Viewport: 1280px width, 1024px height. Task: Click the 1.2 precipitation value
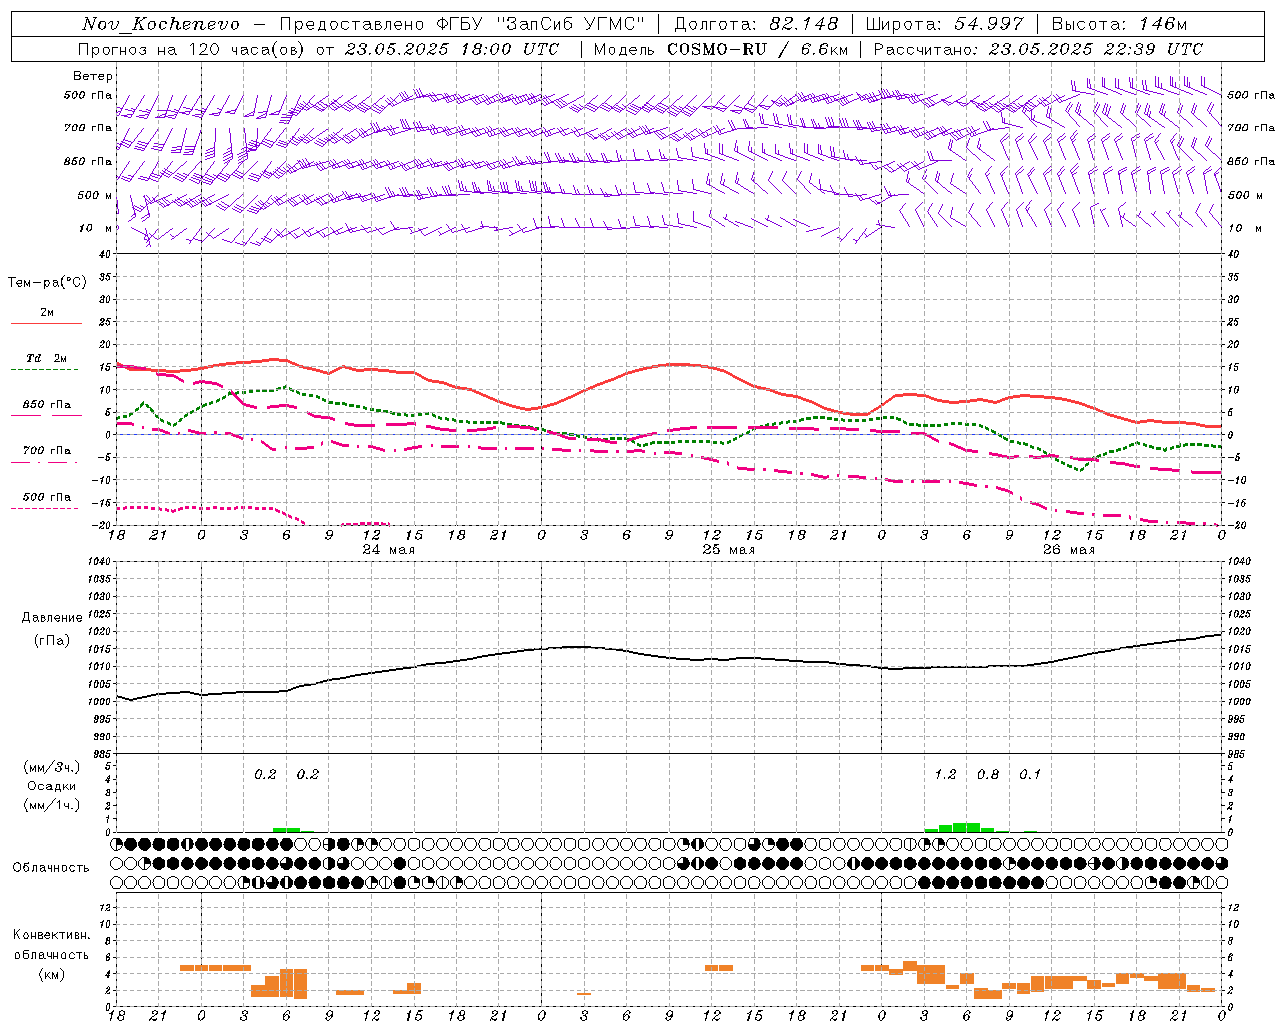click(x=945, y=775)
